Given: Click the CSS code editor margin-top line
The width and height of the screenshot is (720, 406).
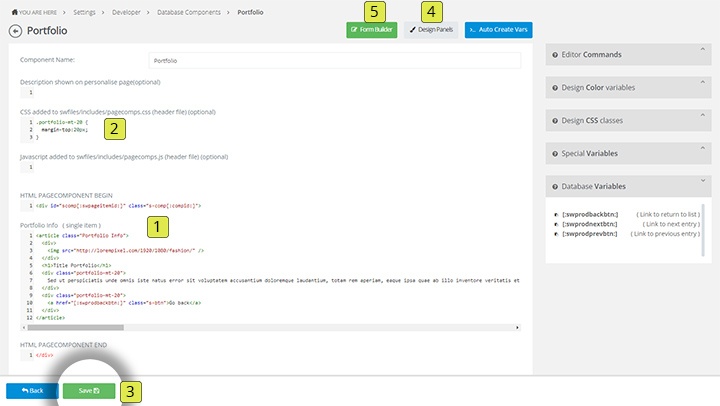Looking at the screenshot, I should tap(64, 130).
